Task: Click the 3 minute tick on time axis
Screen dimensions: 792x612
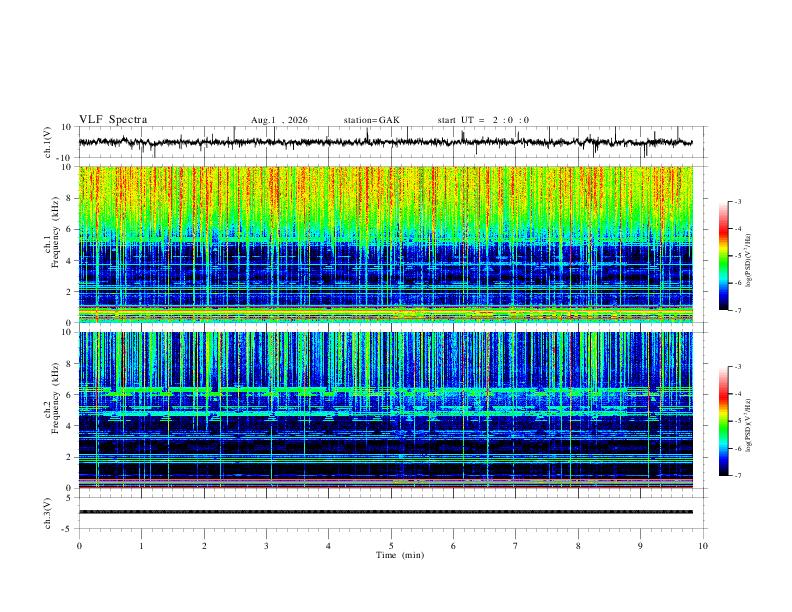Action: tap(266, 546)
